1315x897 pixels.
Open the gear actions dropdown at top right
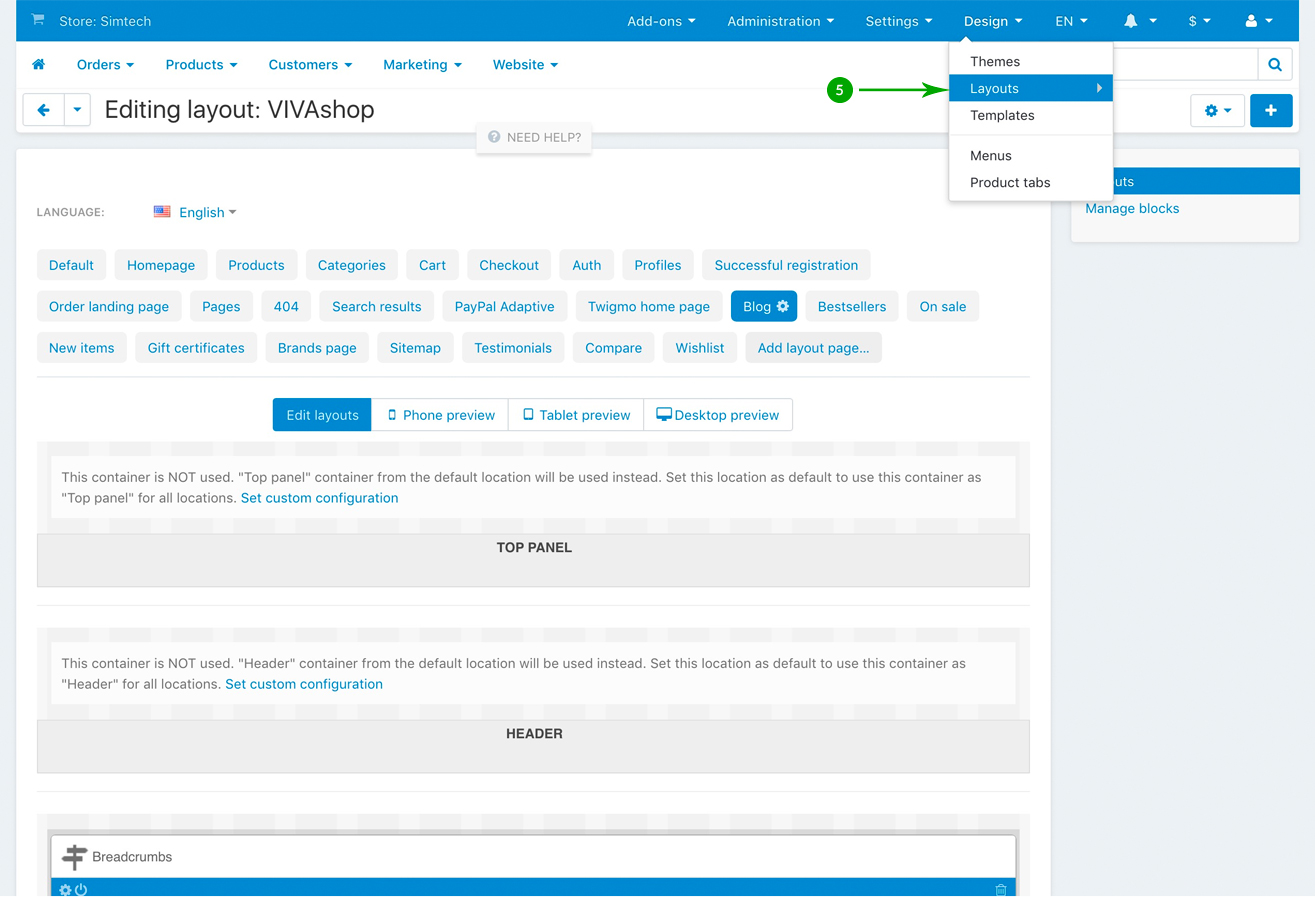click(x=1216, y=110)
